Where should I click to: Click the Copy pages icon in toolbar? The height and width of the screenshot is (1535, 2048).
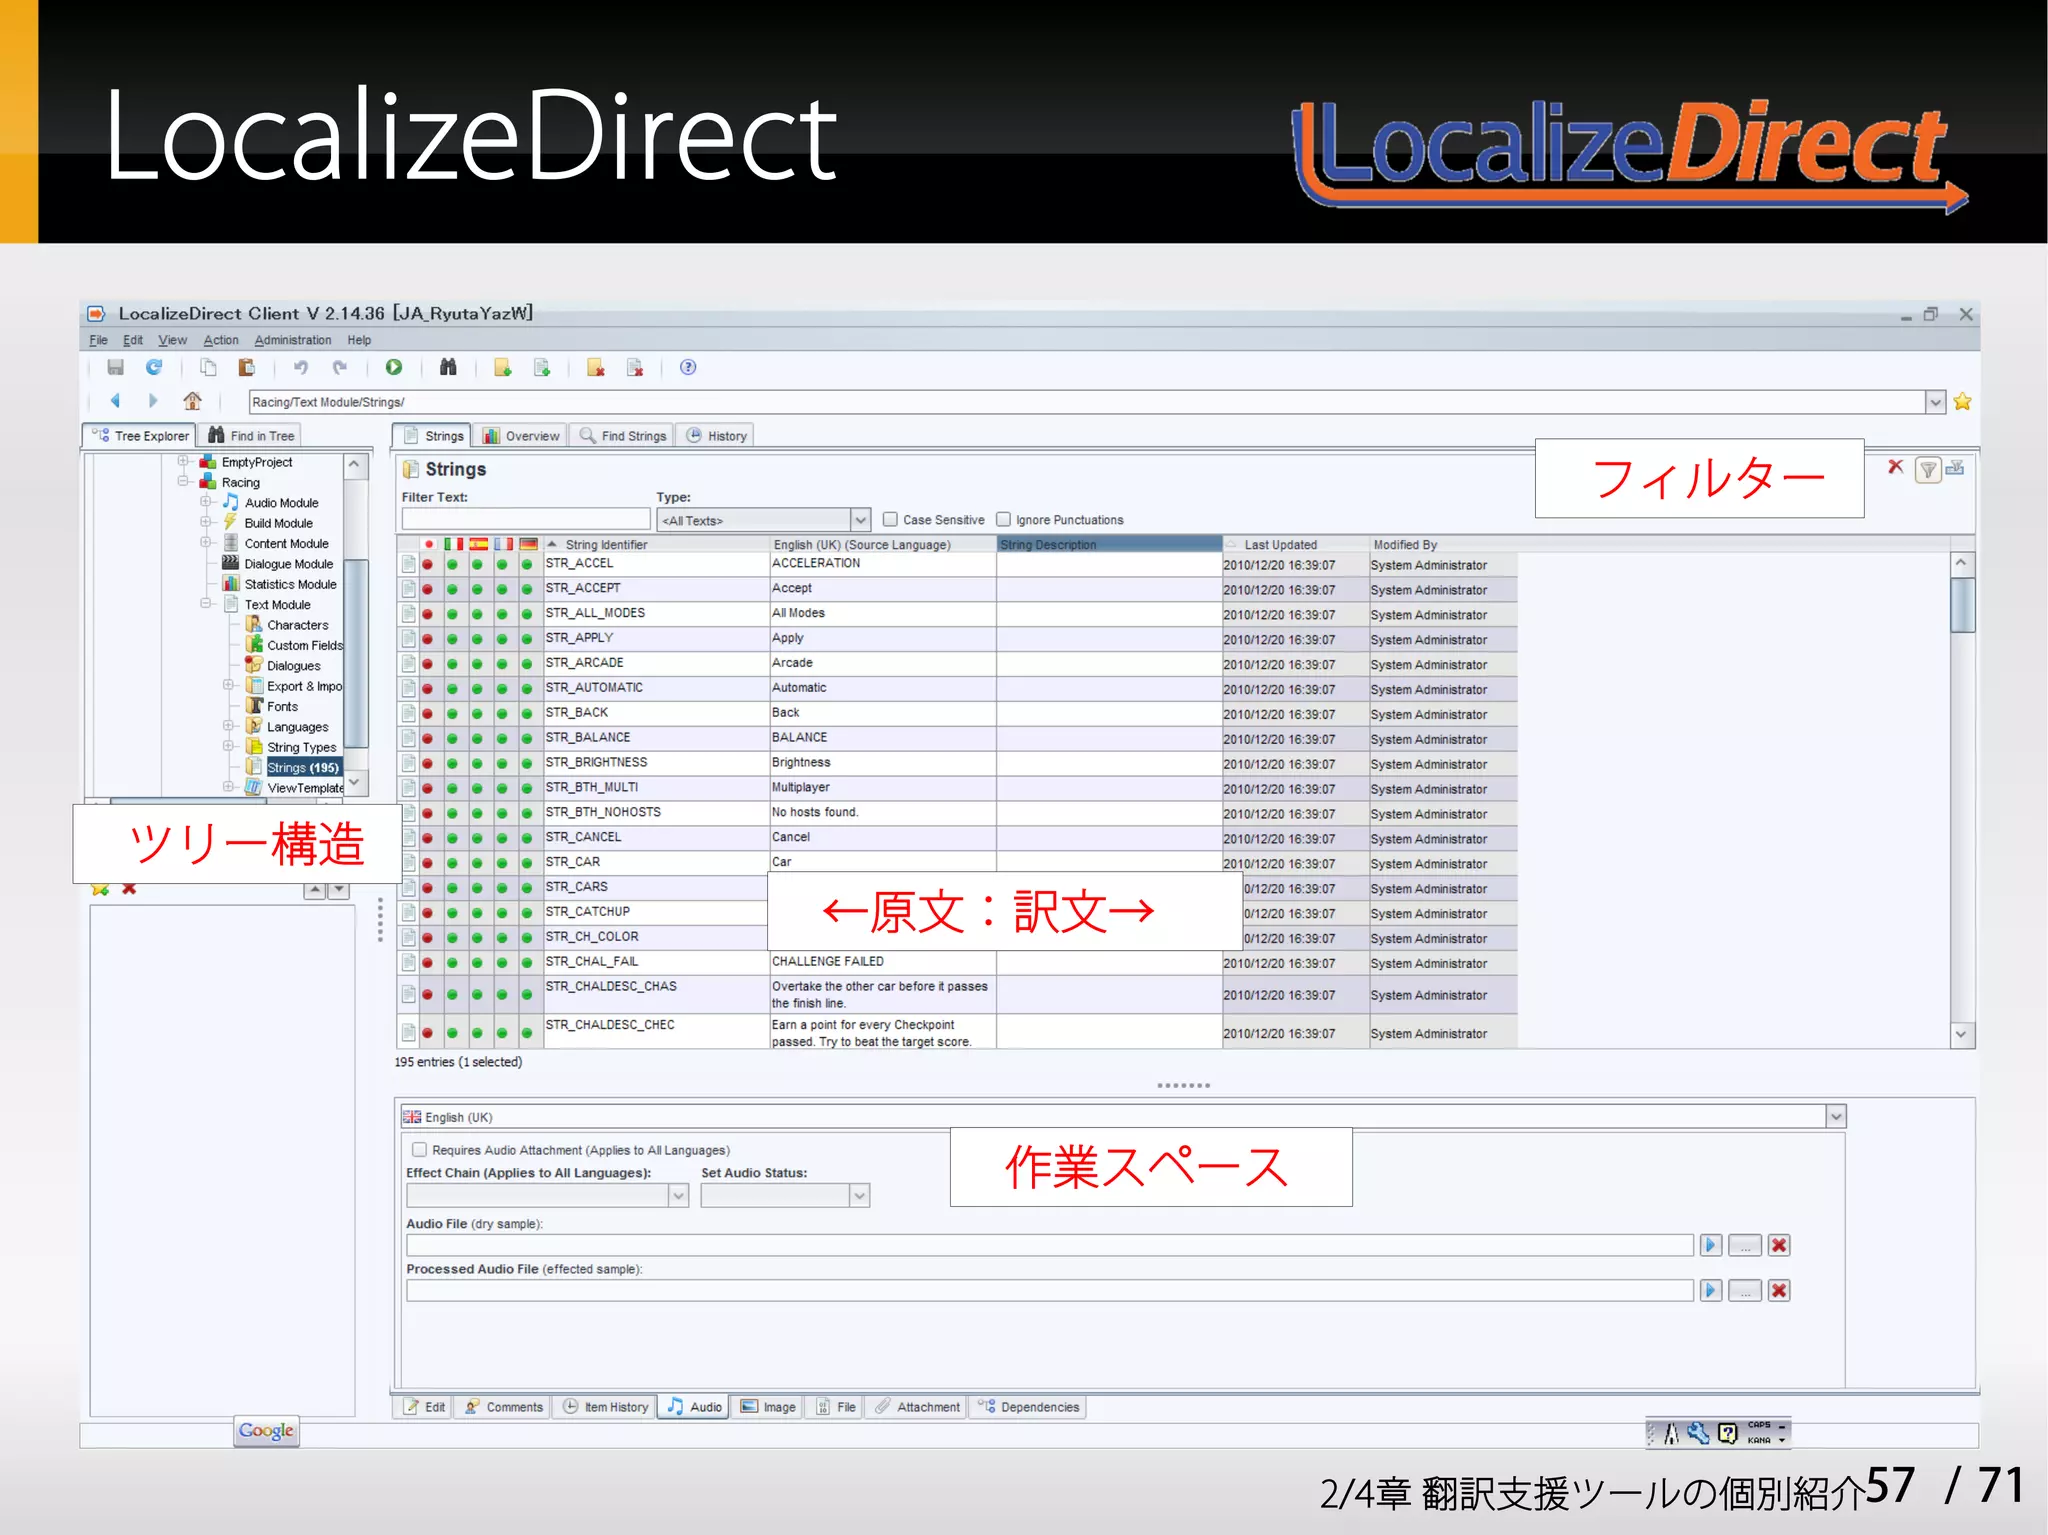208,367
